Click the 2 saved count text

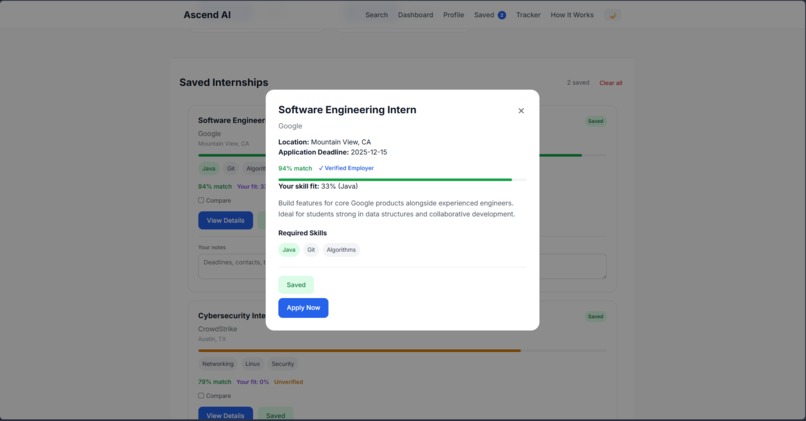[x=578, y=83]
